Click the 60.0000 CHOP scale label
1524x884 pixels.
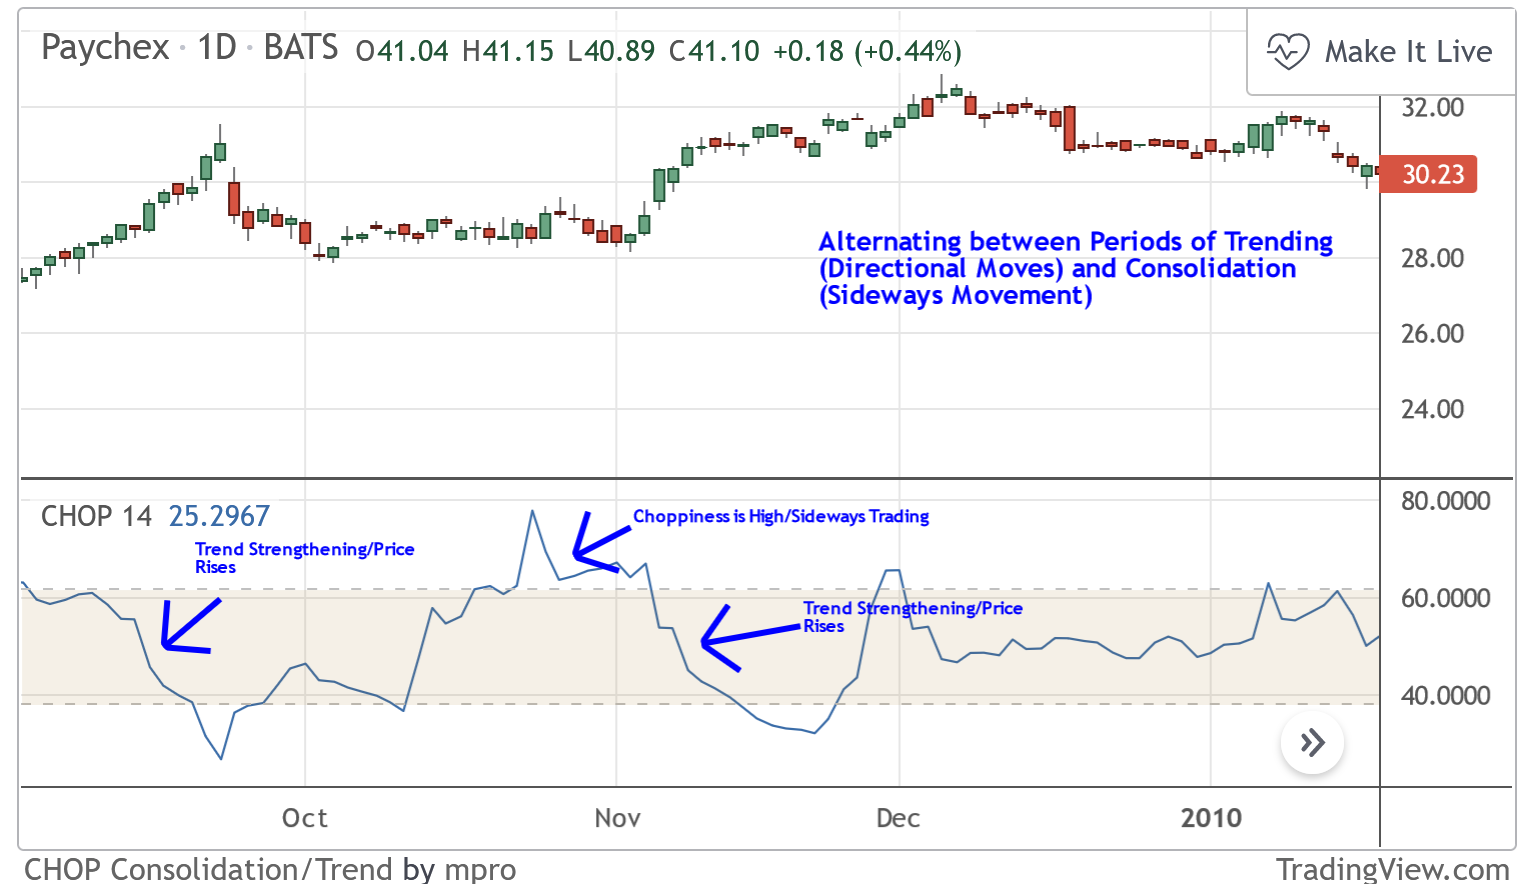(1446, 598)
